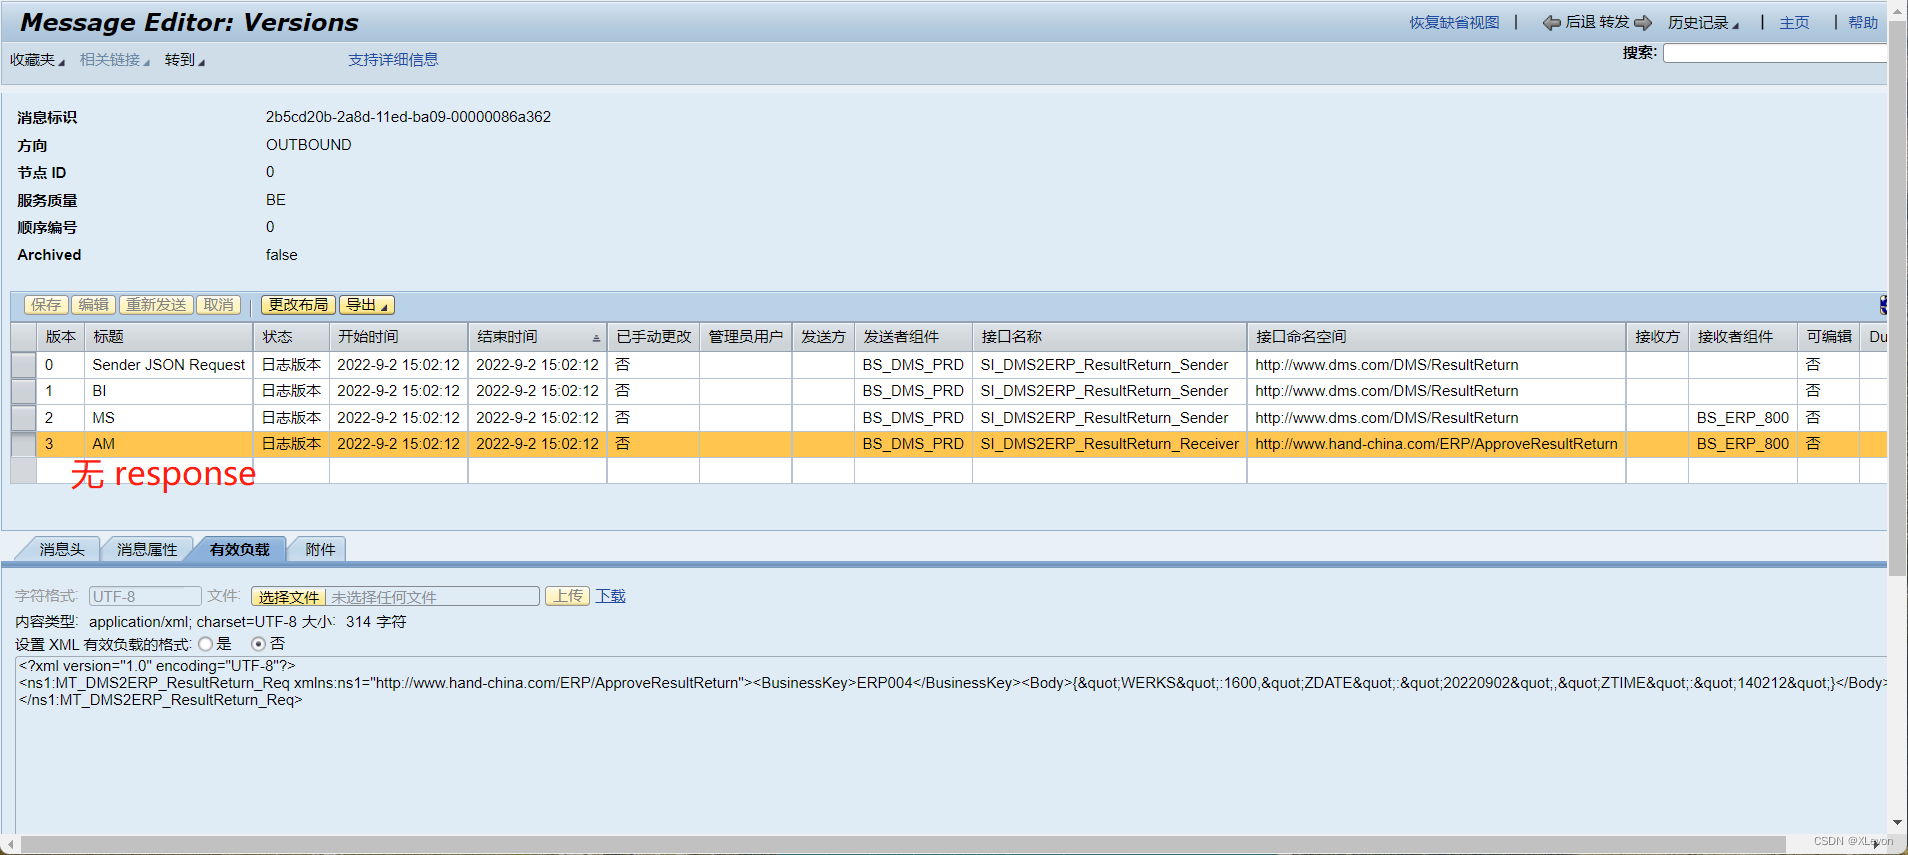Click the vertical scrollbar thumb
This screenshot has width=1908, height=855.
pos(1897,300)
